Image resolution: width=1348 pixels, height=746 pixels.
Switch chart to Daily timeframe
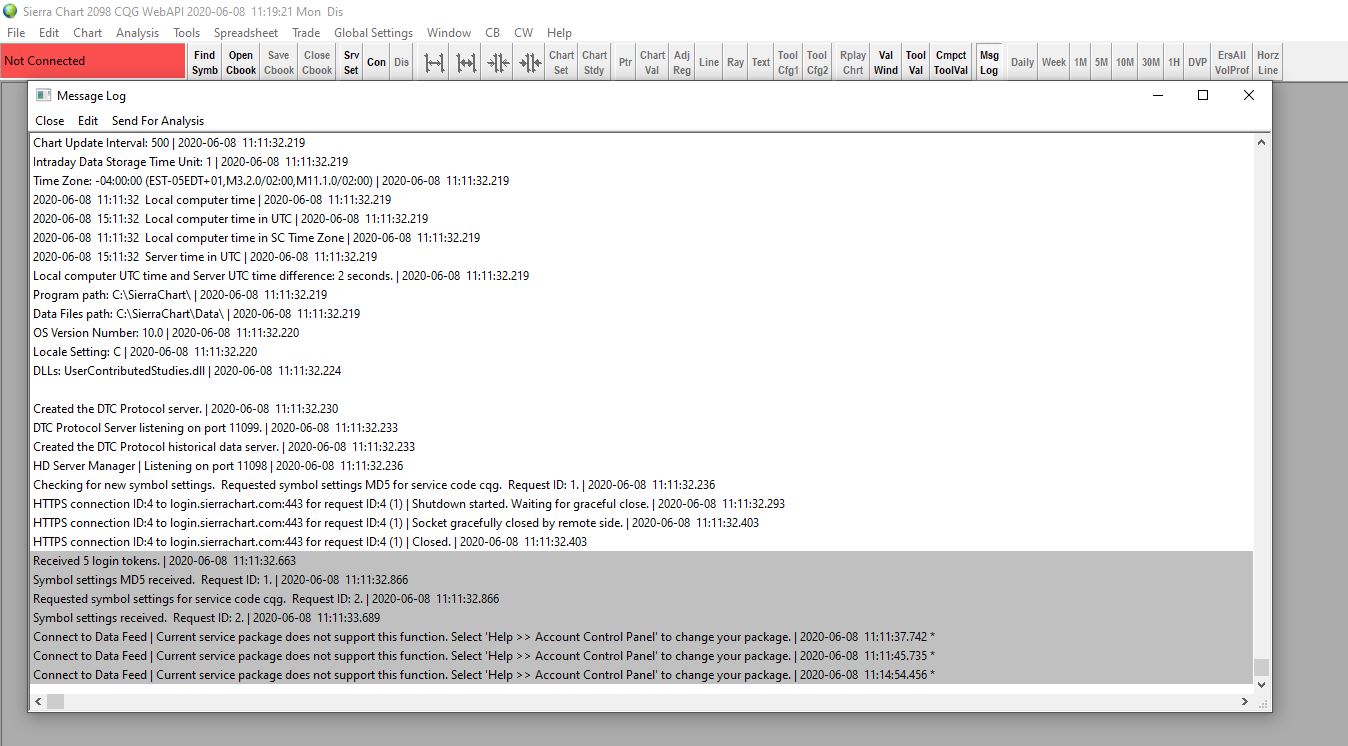click(1022, 62)
